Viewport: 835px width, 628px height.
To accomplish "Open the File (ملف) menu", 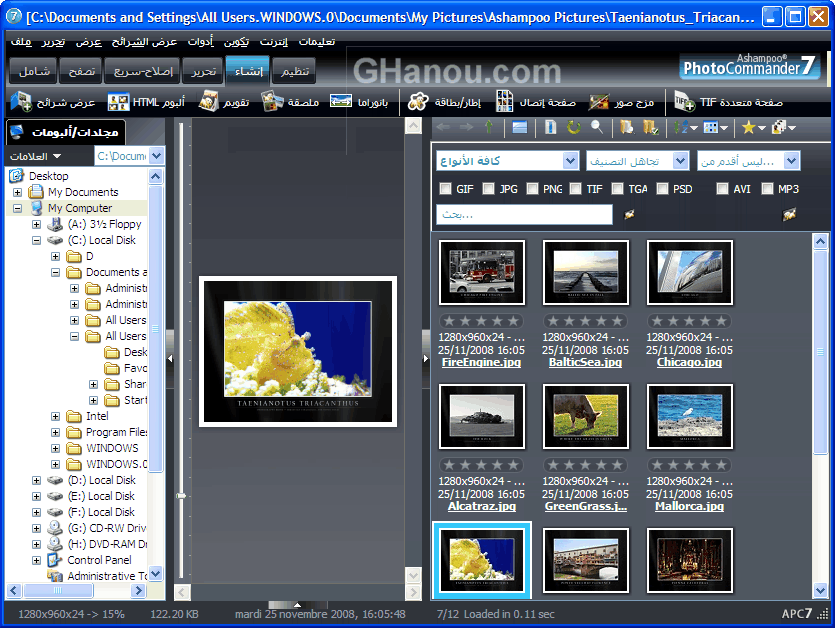I will pos(21,42).
